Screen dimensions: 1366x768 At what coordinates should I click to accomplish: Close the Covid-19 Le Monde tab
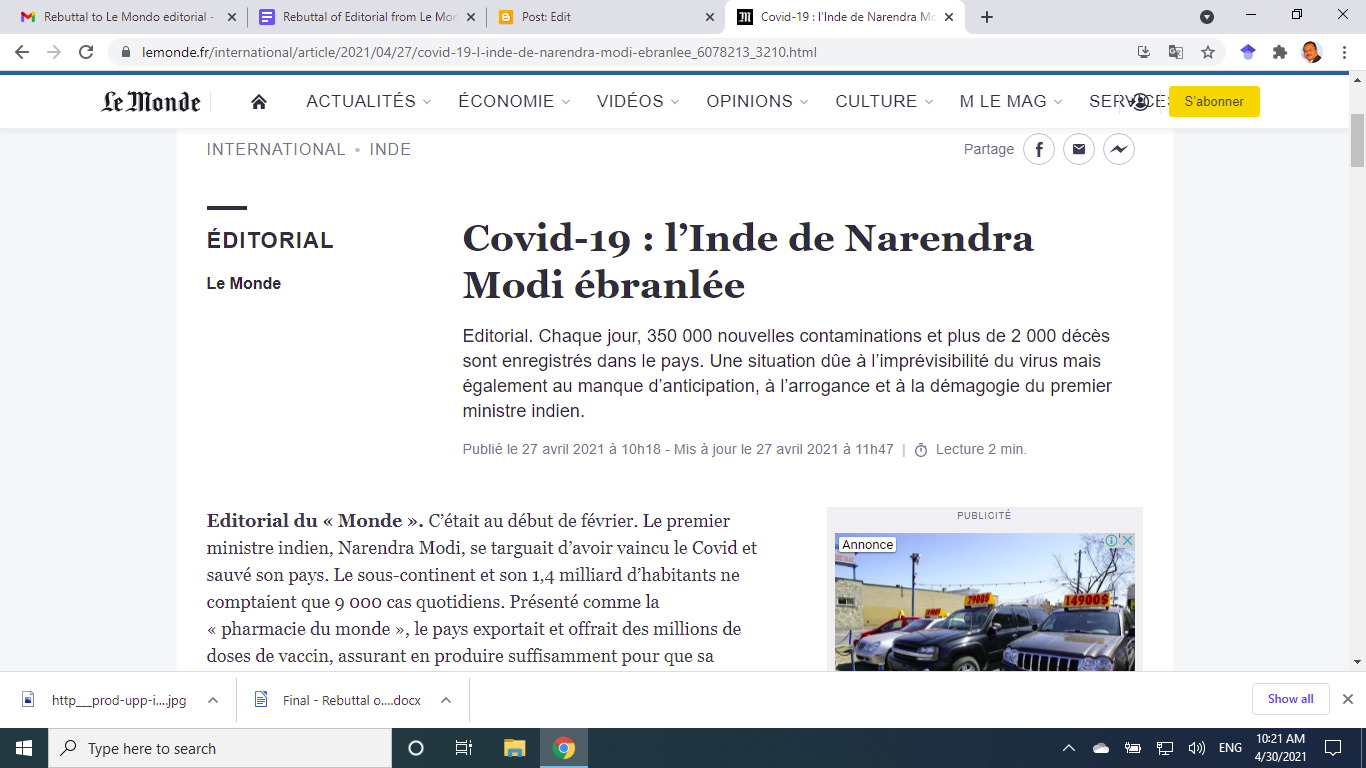(x=948, y=17)
